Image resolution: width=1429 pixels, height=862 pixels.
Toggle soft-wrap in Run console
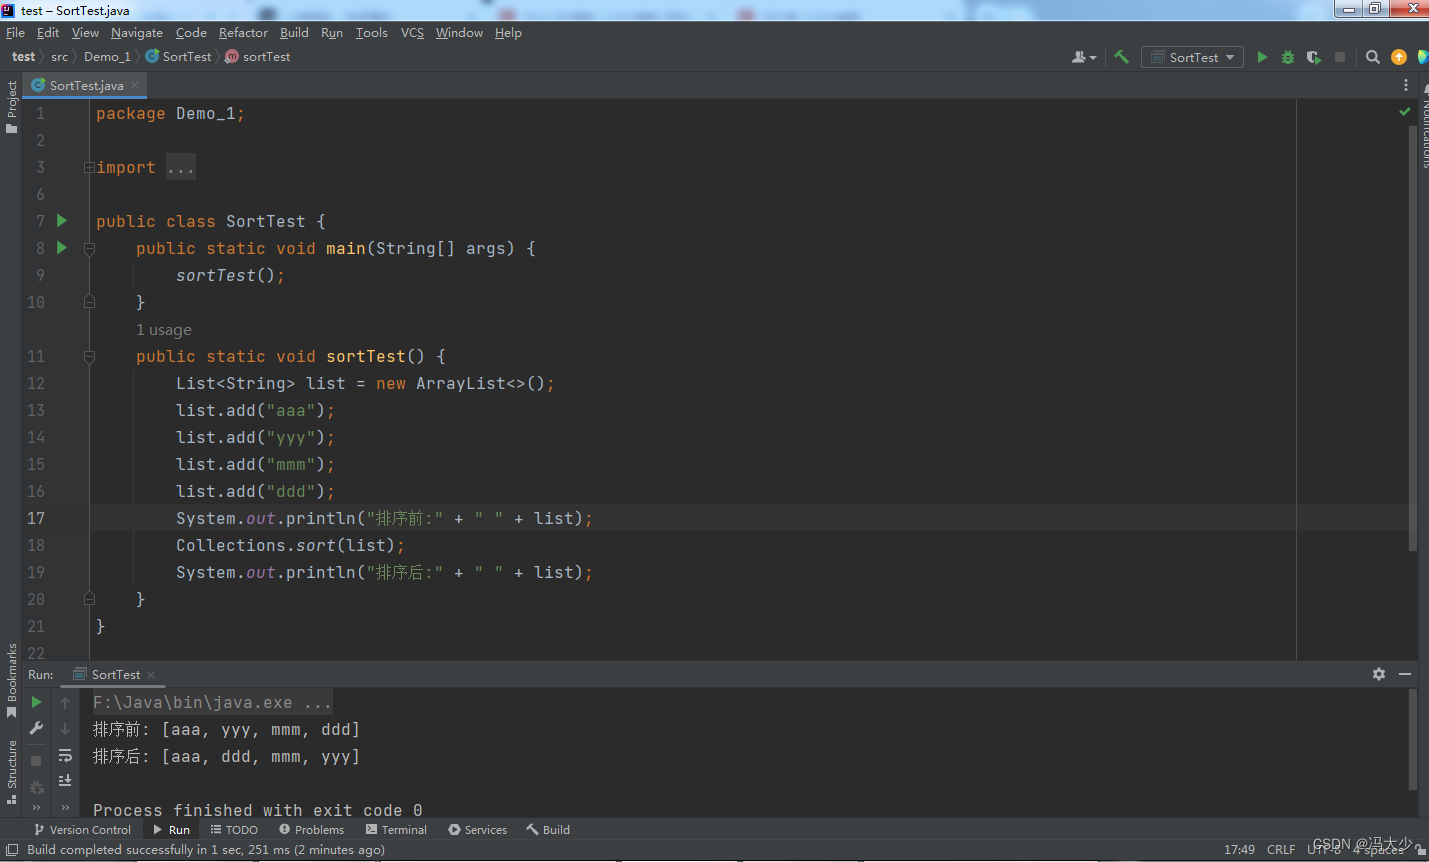tap(65, 755)
